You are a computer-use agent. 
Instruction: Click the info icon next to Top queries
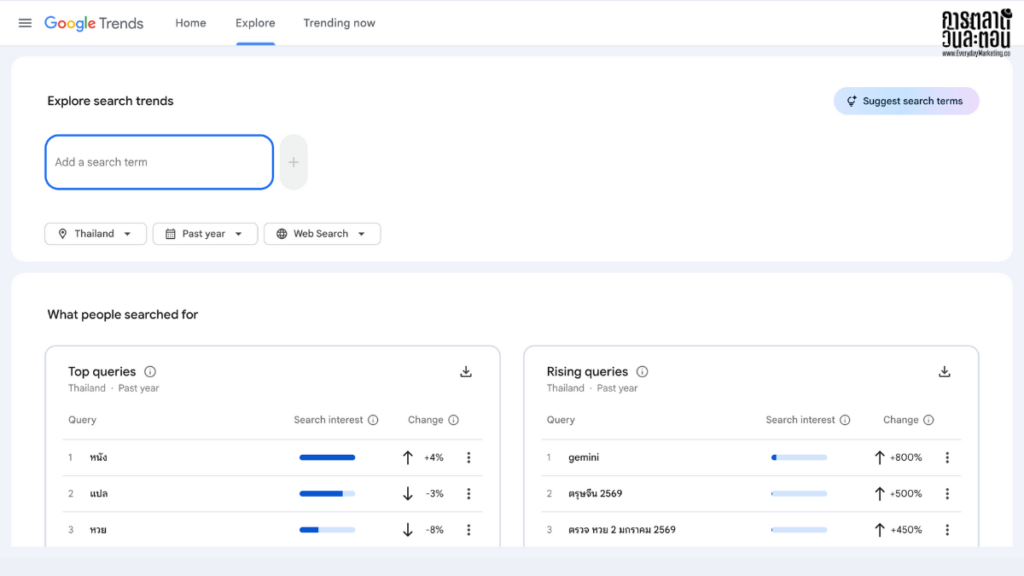coord(149,371)
